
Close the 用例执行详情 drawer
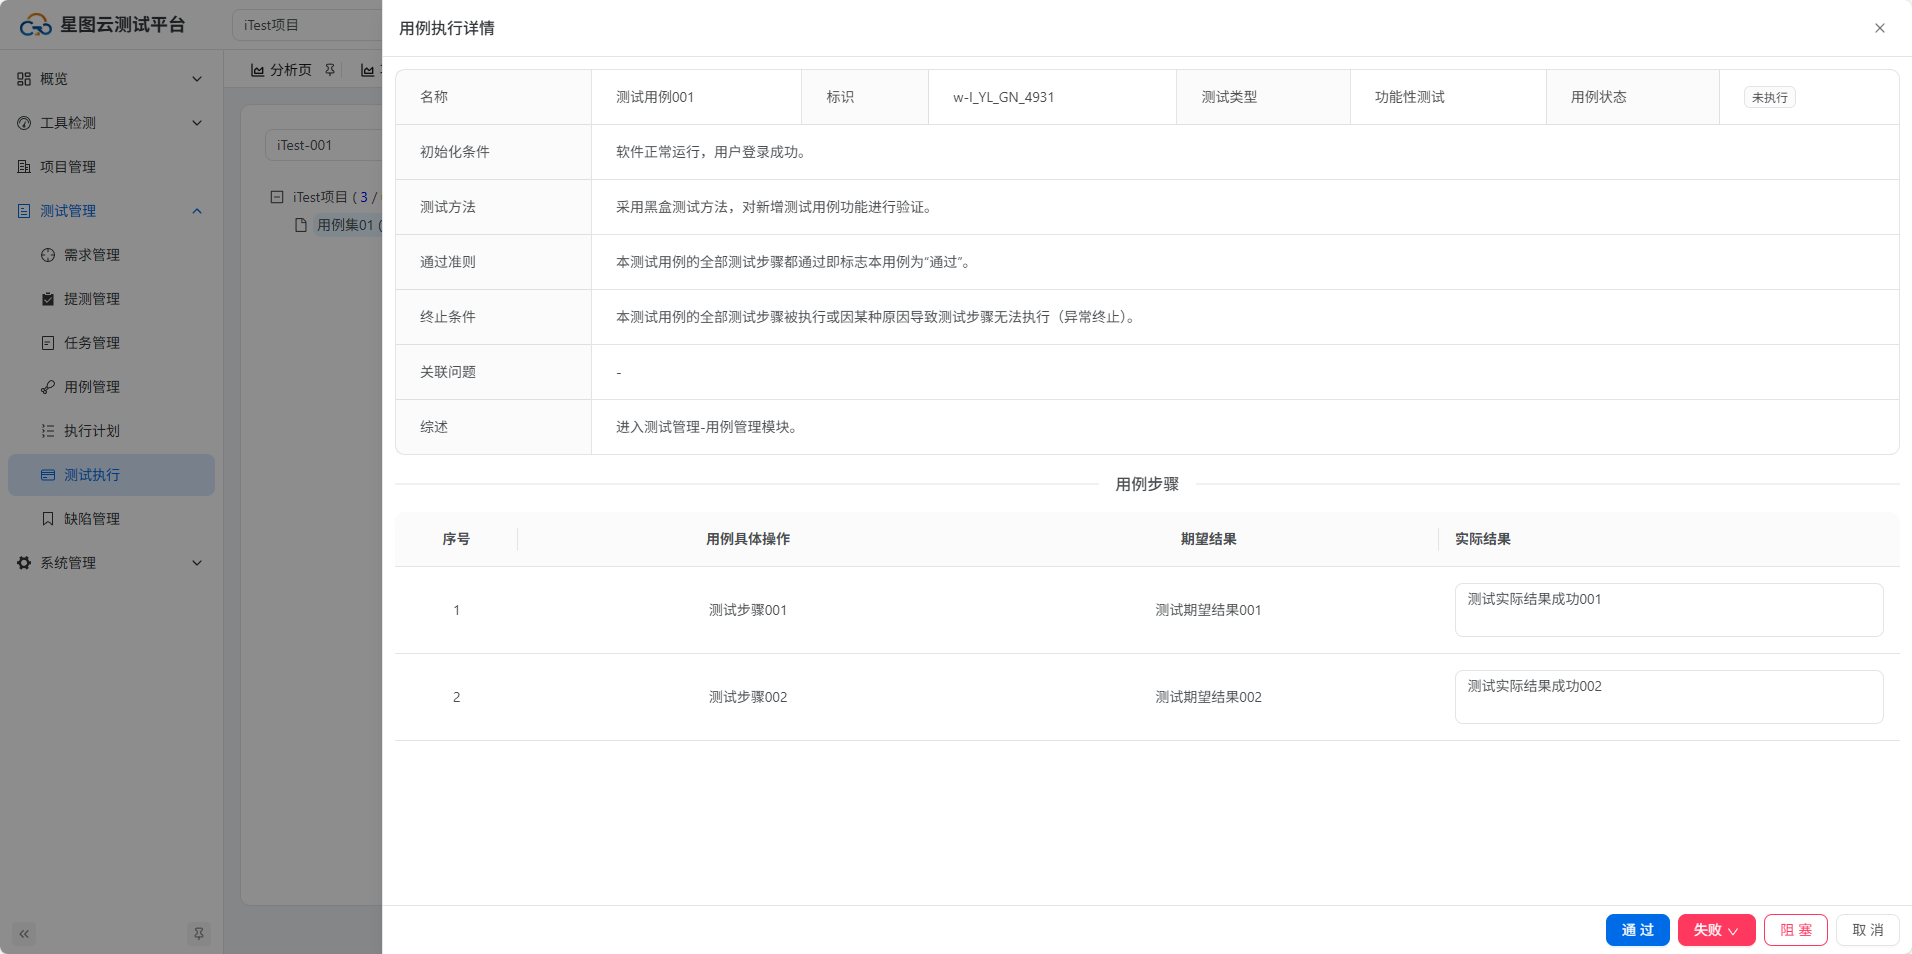[1879, 28]
